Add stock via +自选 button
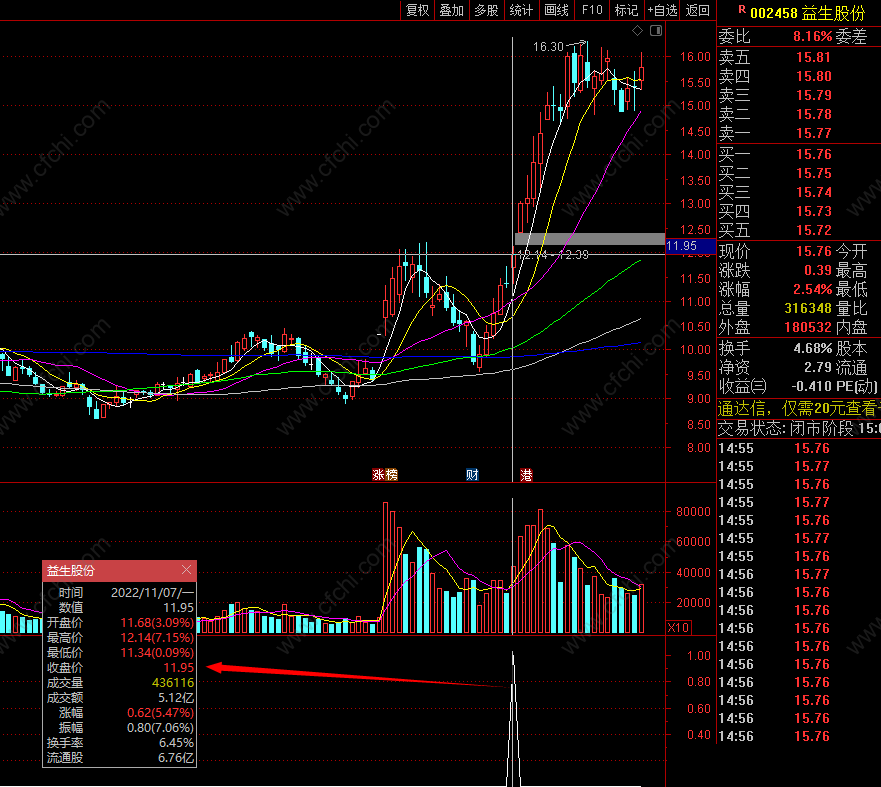Screen dimensions: 881x787 point(662,10)
